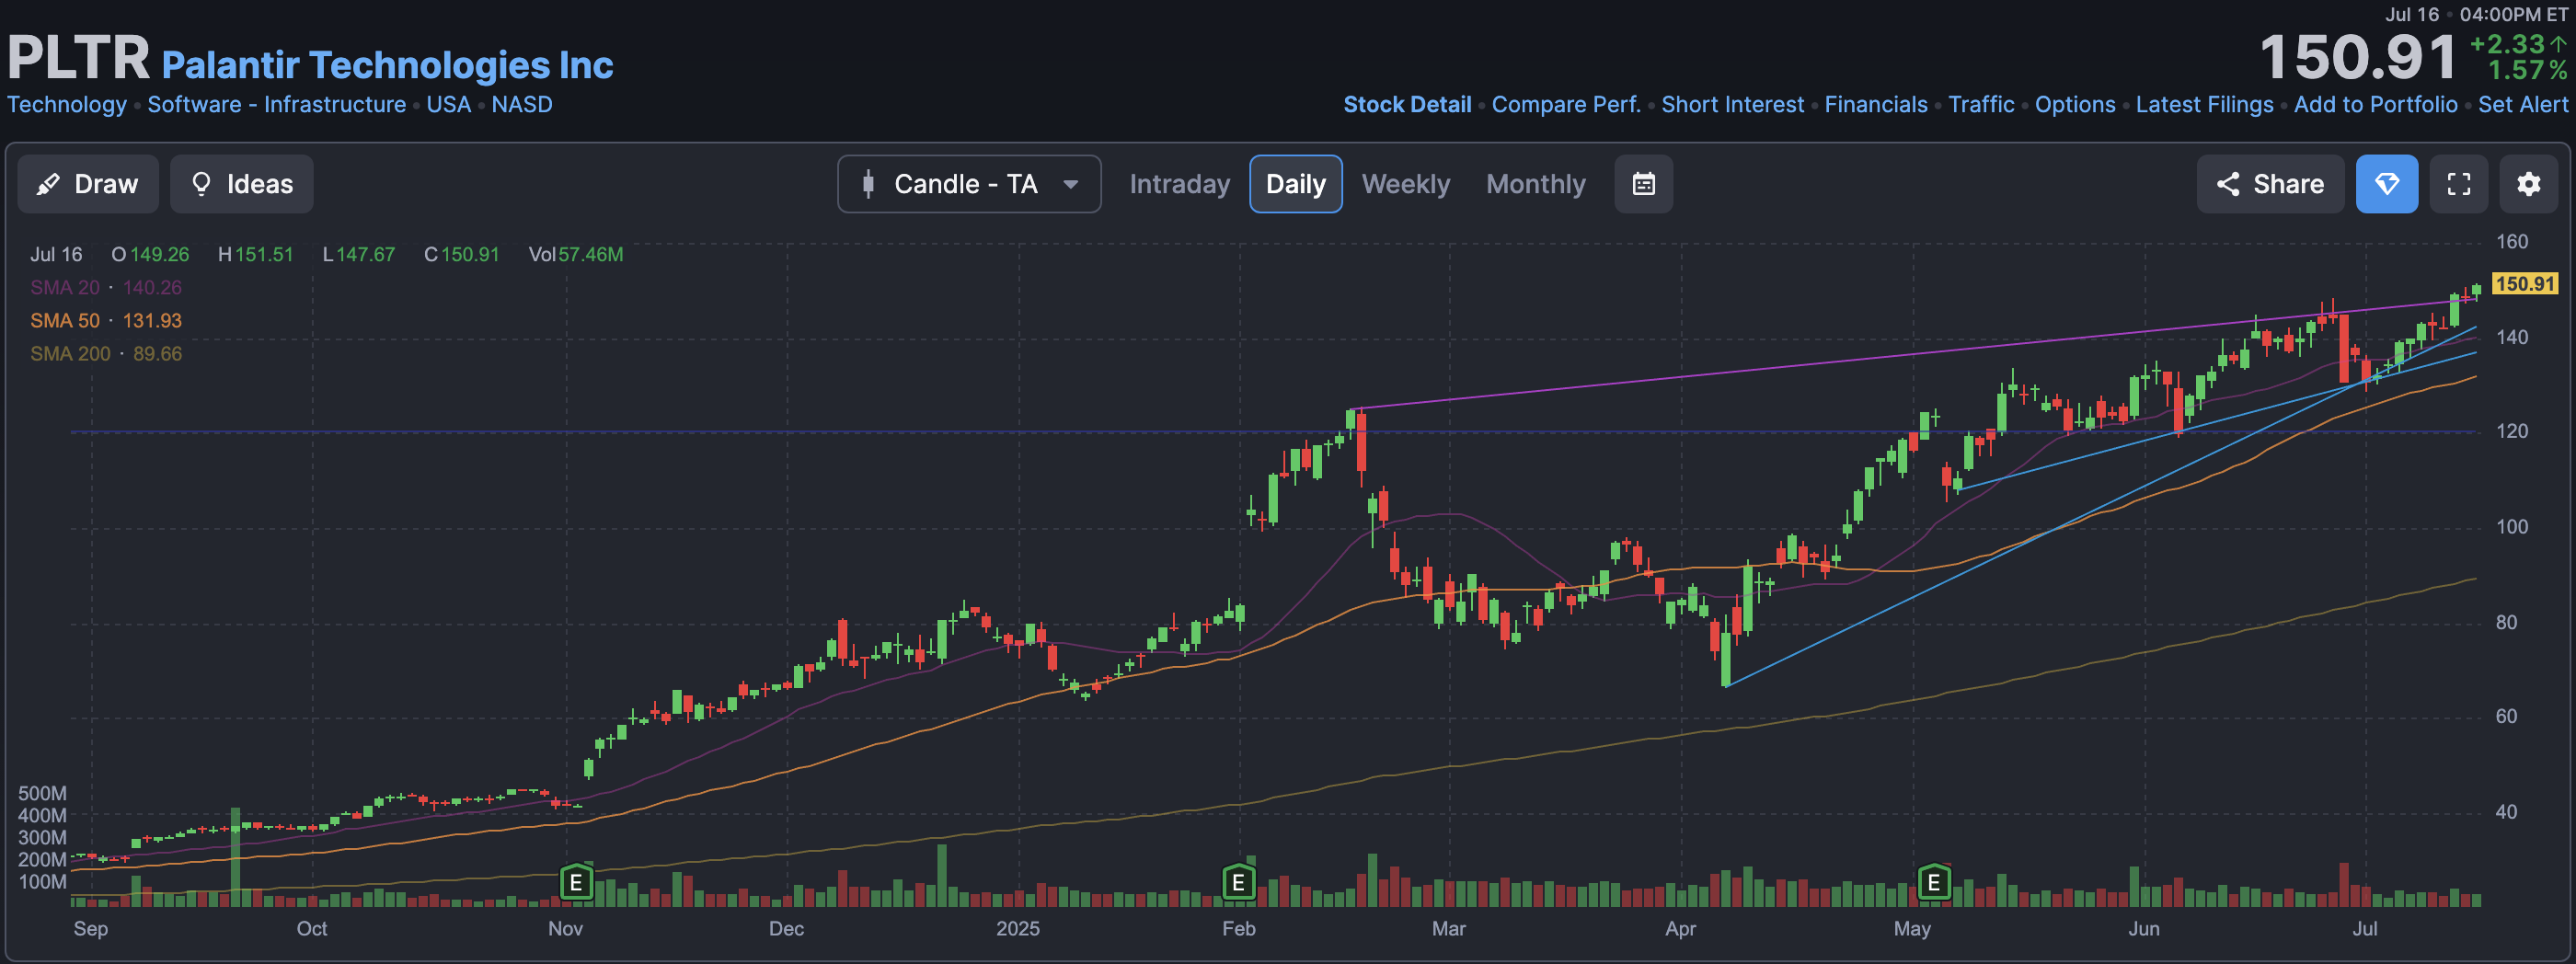Click the blue diamond premium icon
This screenshot has height=964, width=2576.
click(2386, 184)
